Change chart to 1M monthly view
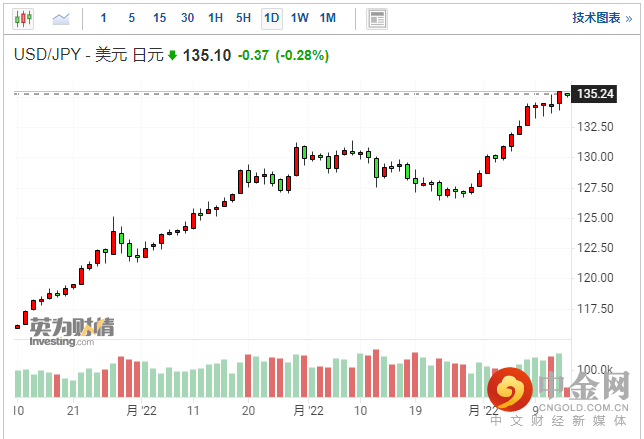This screenshot has height=439, width=644. point(328,18)
